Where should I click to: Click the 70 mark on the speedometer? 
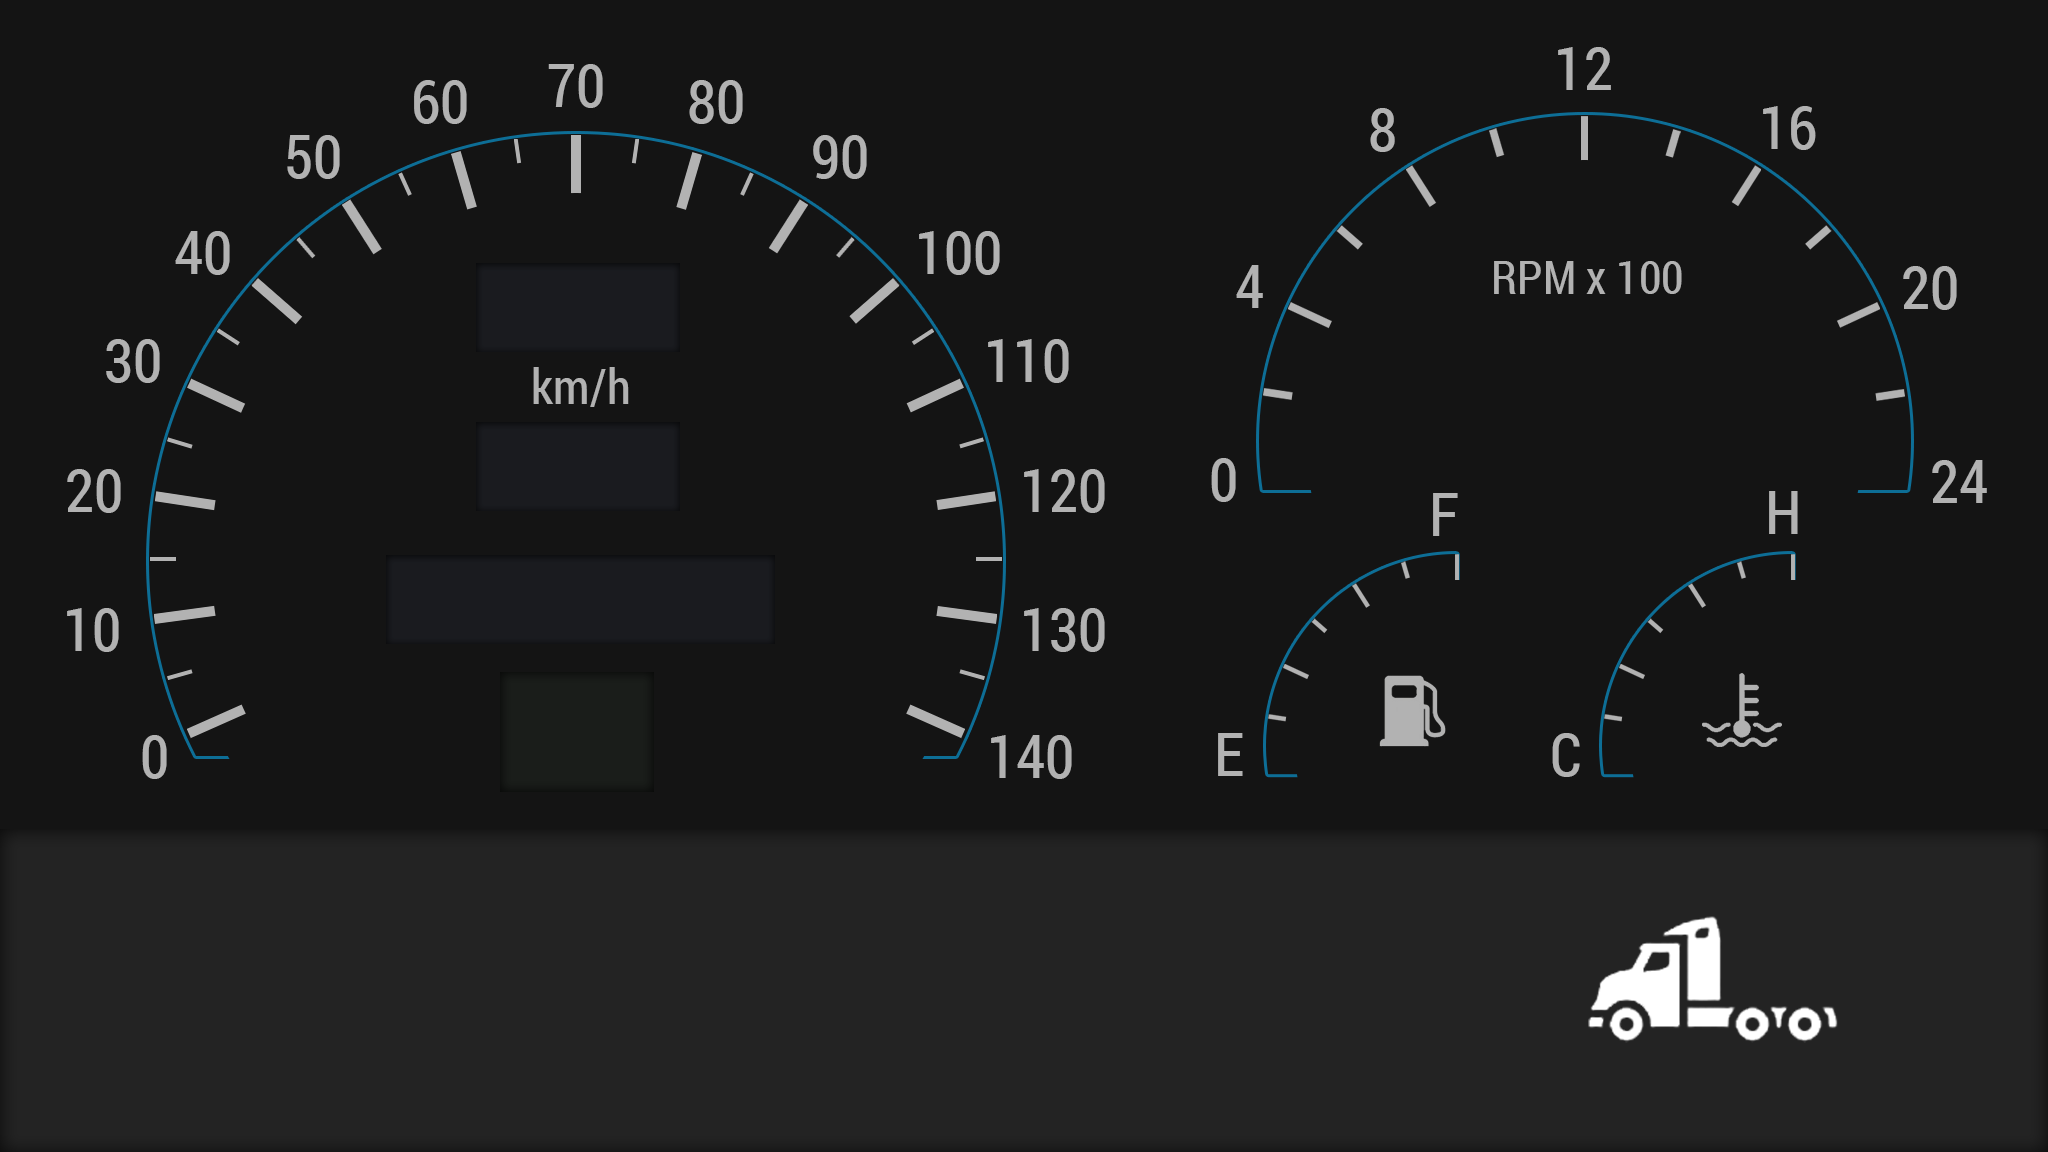click(576, 88)
